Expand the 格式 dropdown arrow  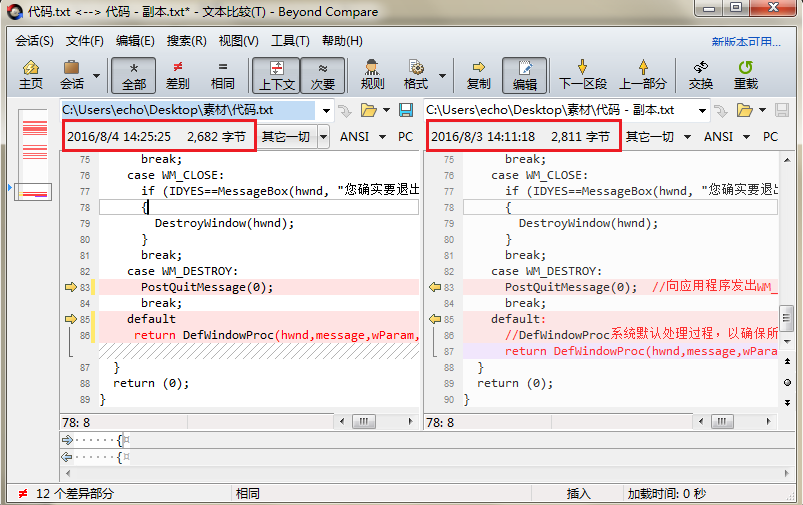click(x=442, y=76)
